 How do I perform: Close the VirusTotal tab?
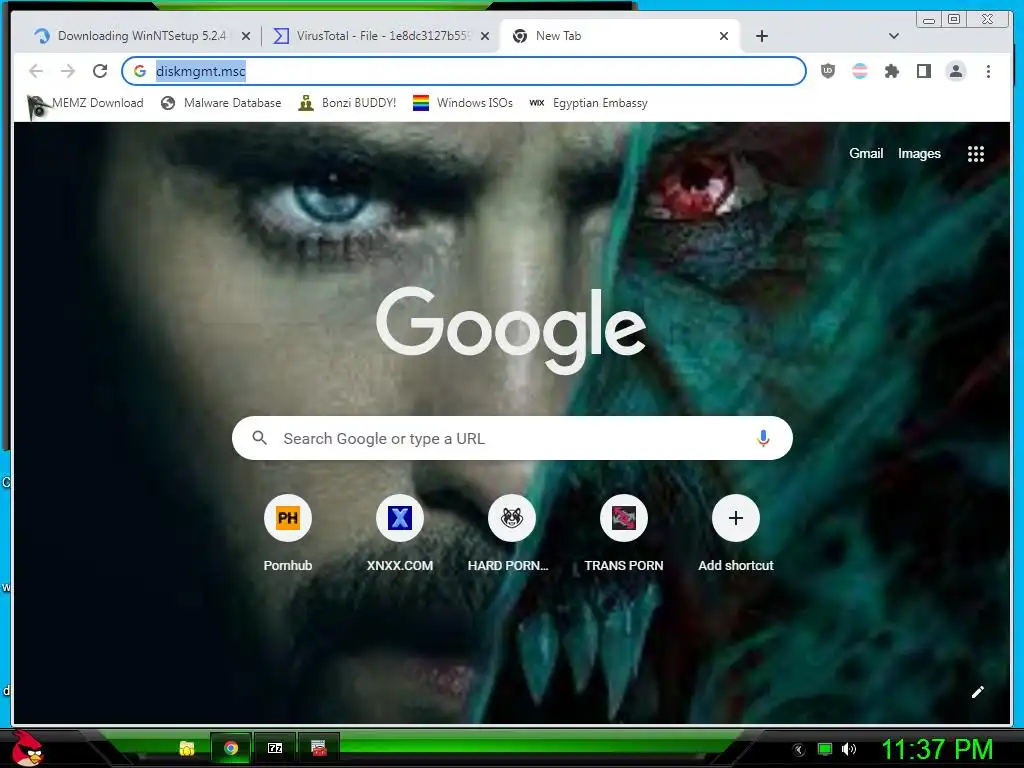(485, 37)
